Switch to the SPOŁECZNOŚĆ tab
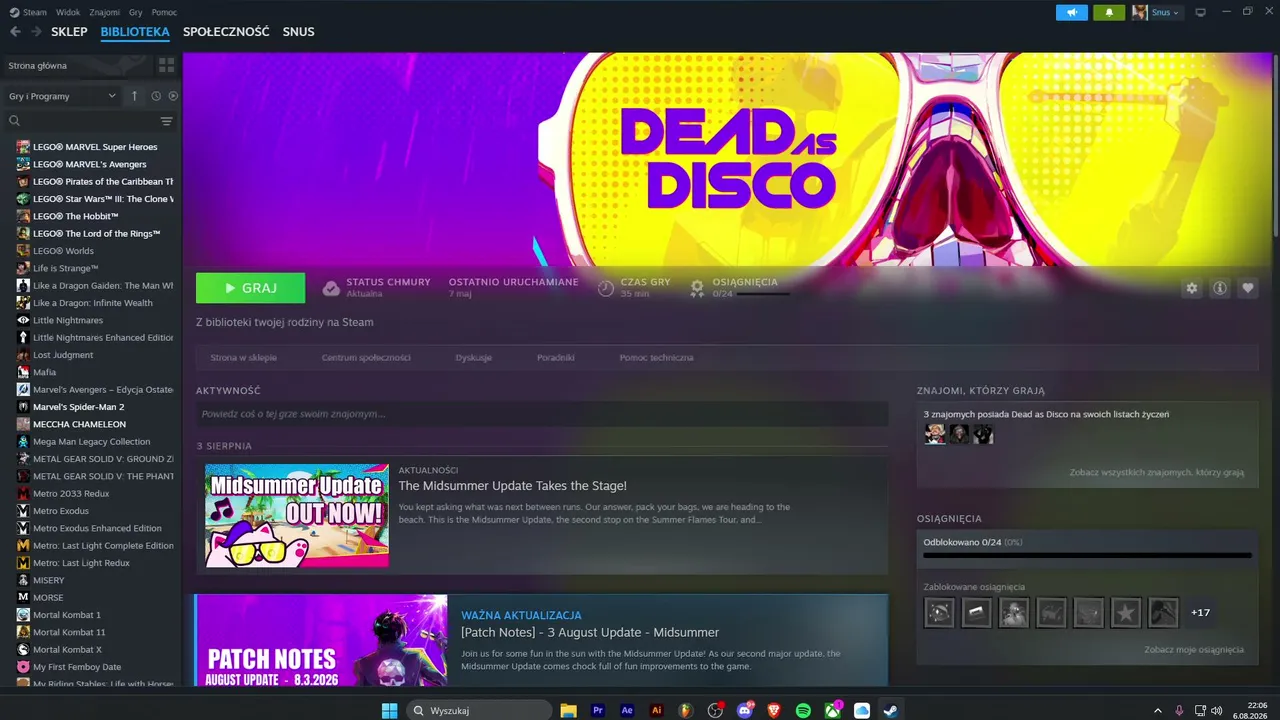The height and width of the screenshot is (720, 1280). [x=226, y=32]
